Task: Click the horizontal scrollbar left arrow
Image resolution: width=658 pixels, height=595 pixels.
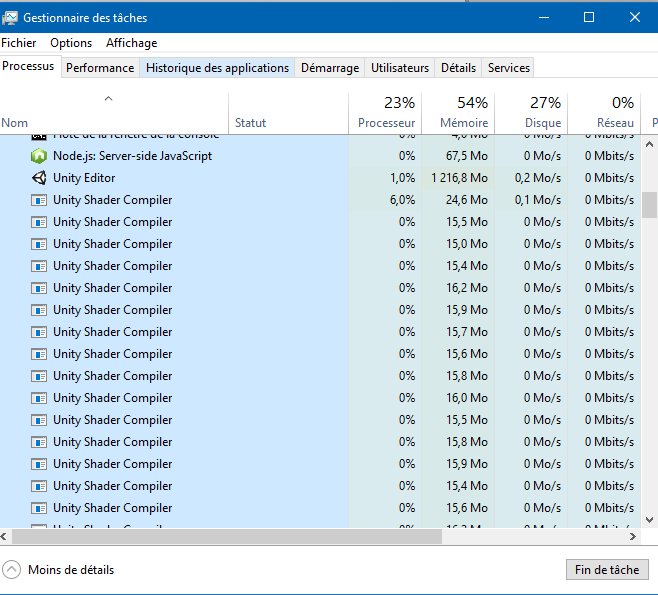Action: pyautogui.click(x=4, y=536)
